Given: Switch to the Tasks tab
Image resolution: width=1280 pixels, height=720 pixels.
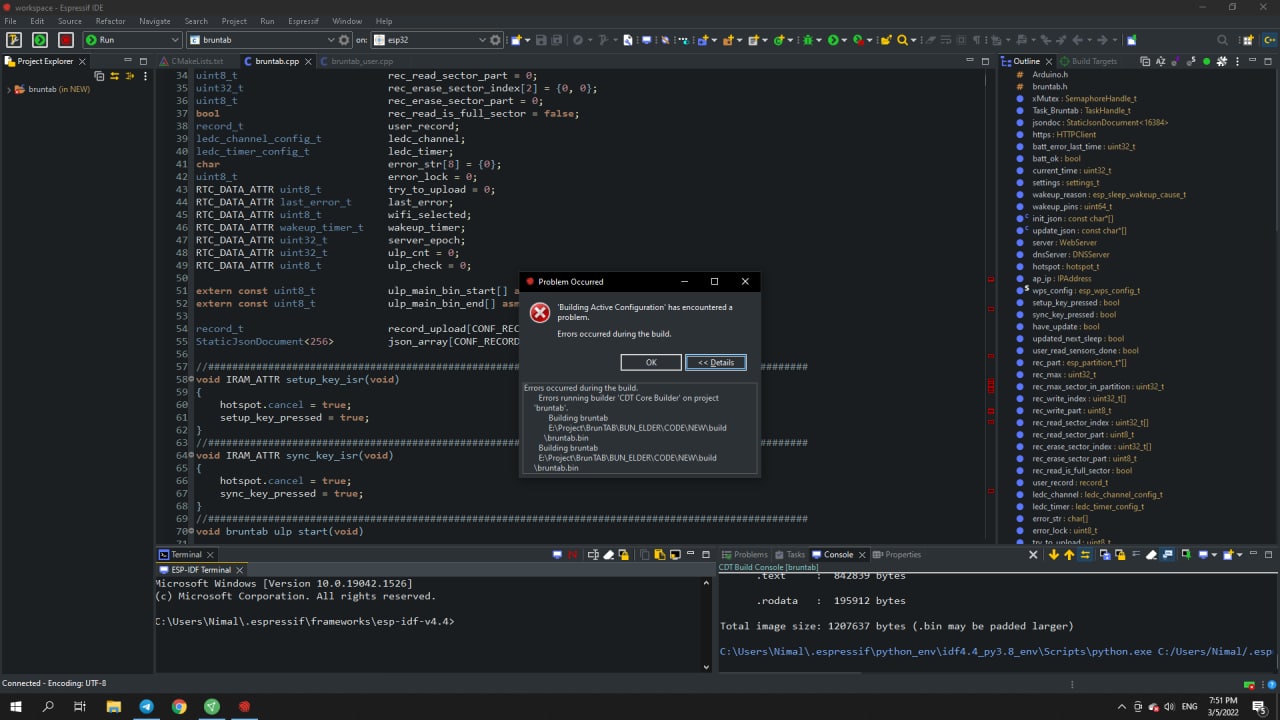Looking at the screenshot, I should pyautogui.click(x=789, y=554).
